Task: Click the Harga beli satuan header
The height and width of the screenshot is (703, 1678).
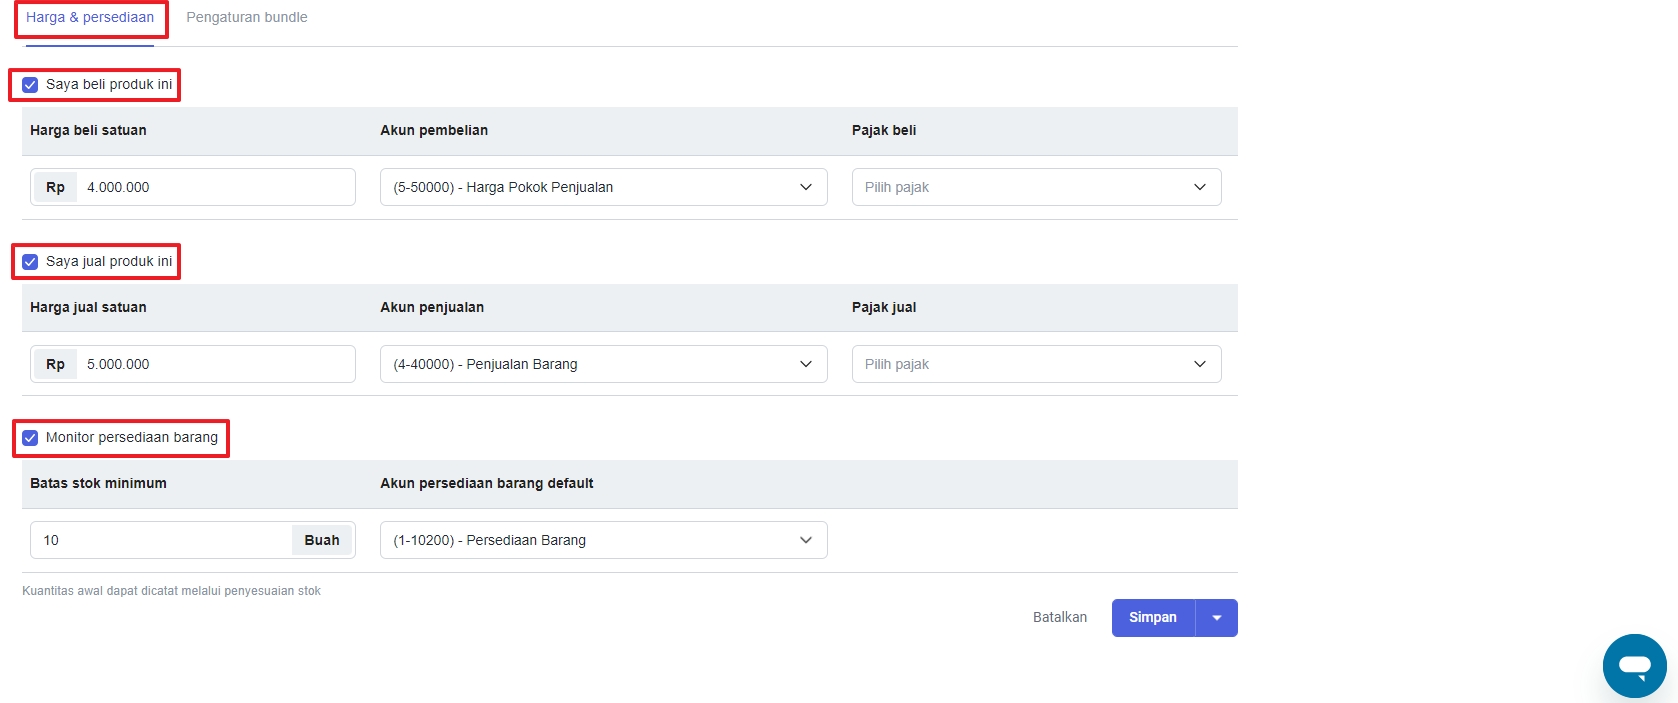Action: (88, 131)
